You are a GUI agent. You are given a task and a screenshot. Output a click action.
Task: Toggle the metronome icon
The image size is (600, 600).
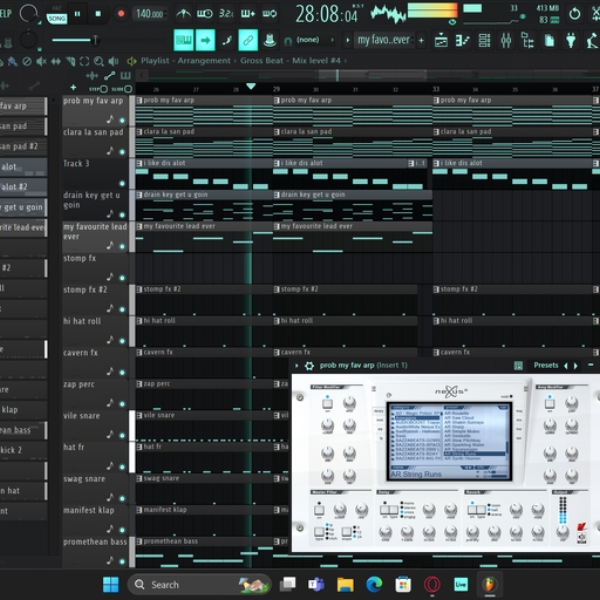click(183, 14)
